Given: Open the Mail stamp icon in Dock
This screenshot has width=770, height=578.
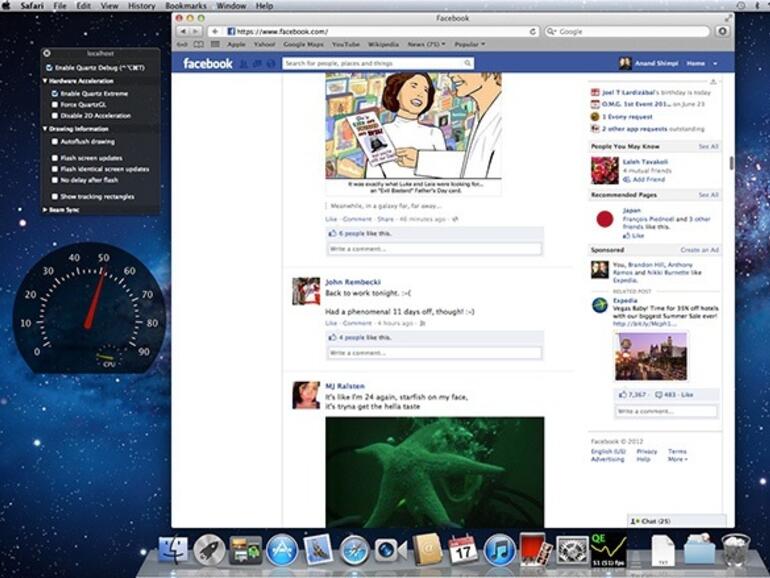Looking at the screenshot, I should (x=318, y=550).
